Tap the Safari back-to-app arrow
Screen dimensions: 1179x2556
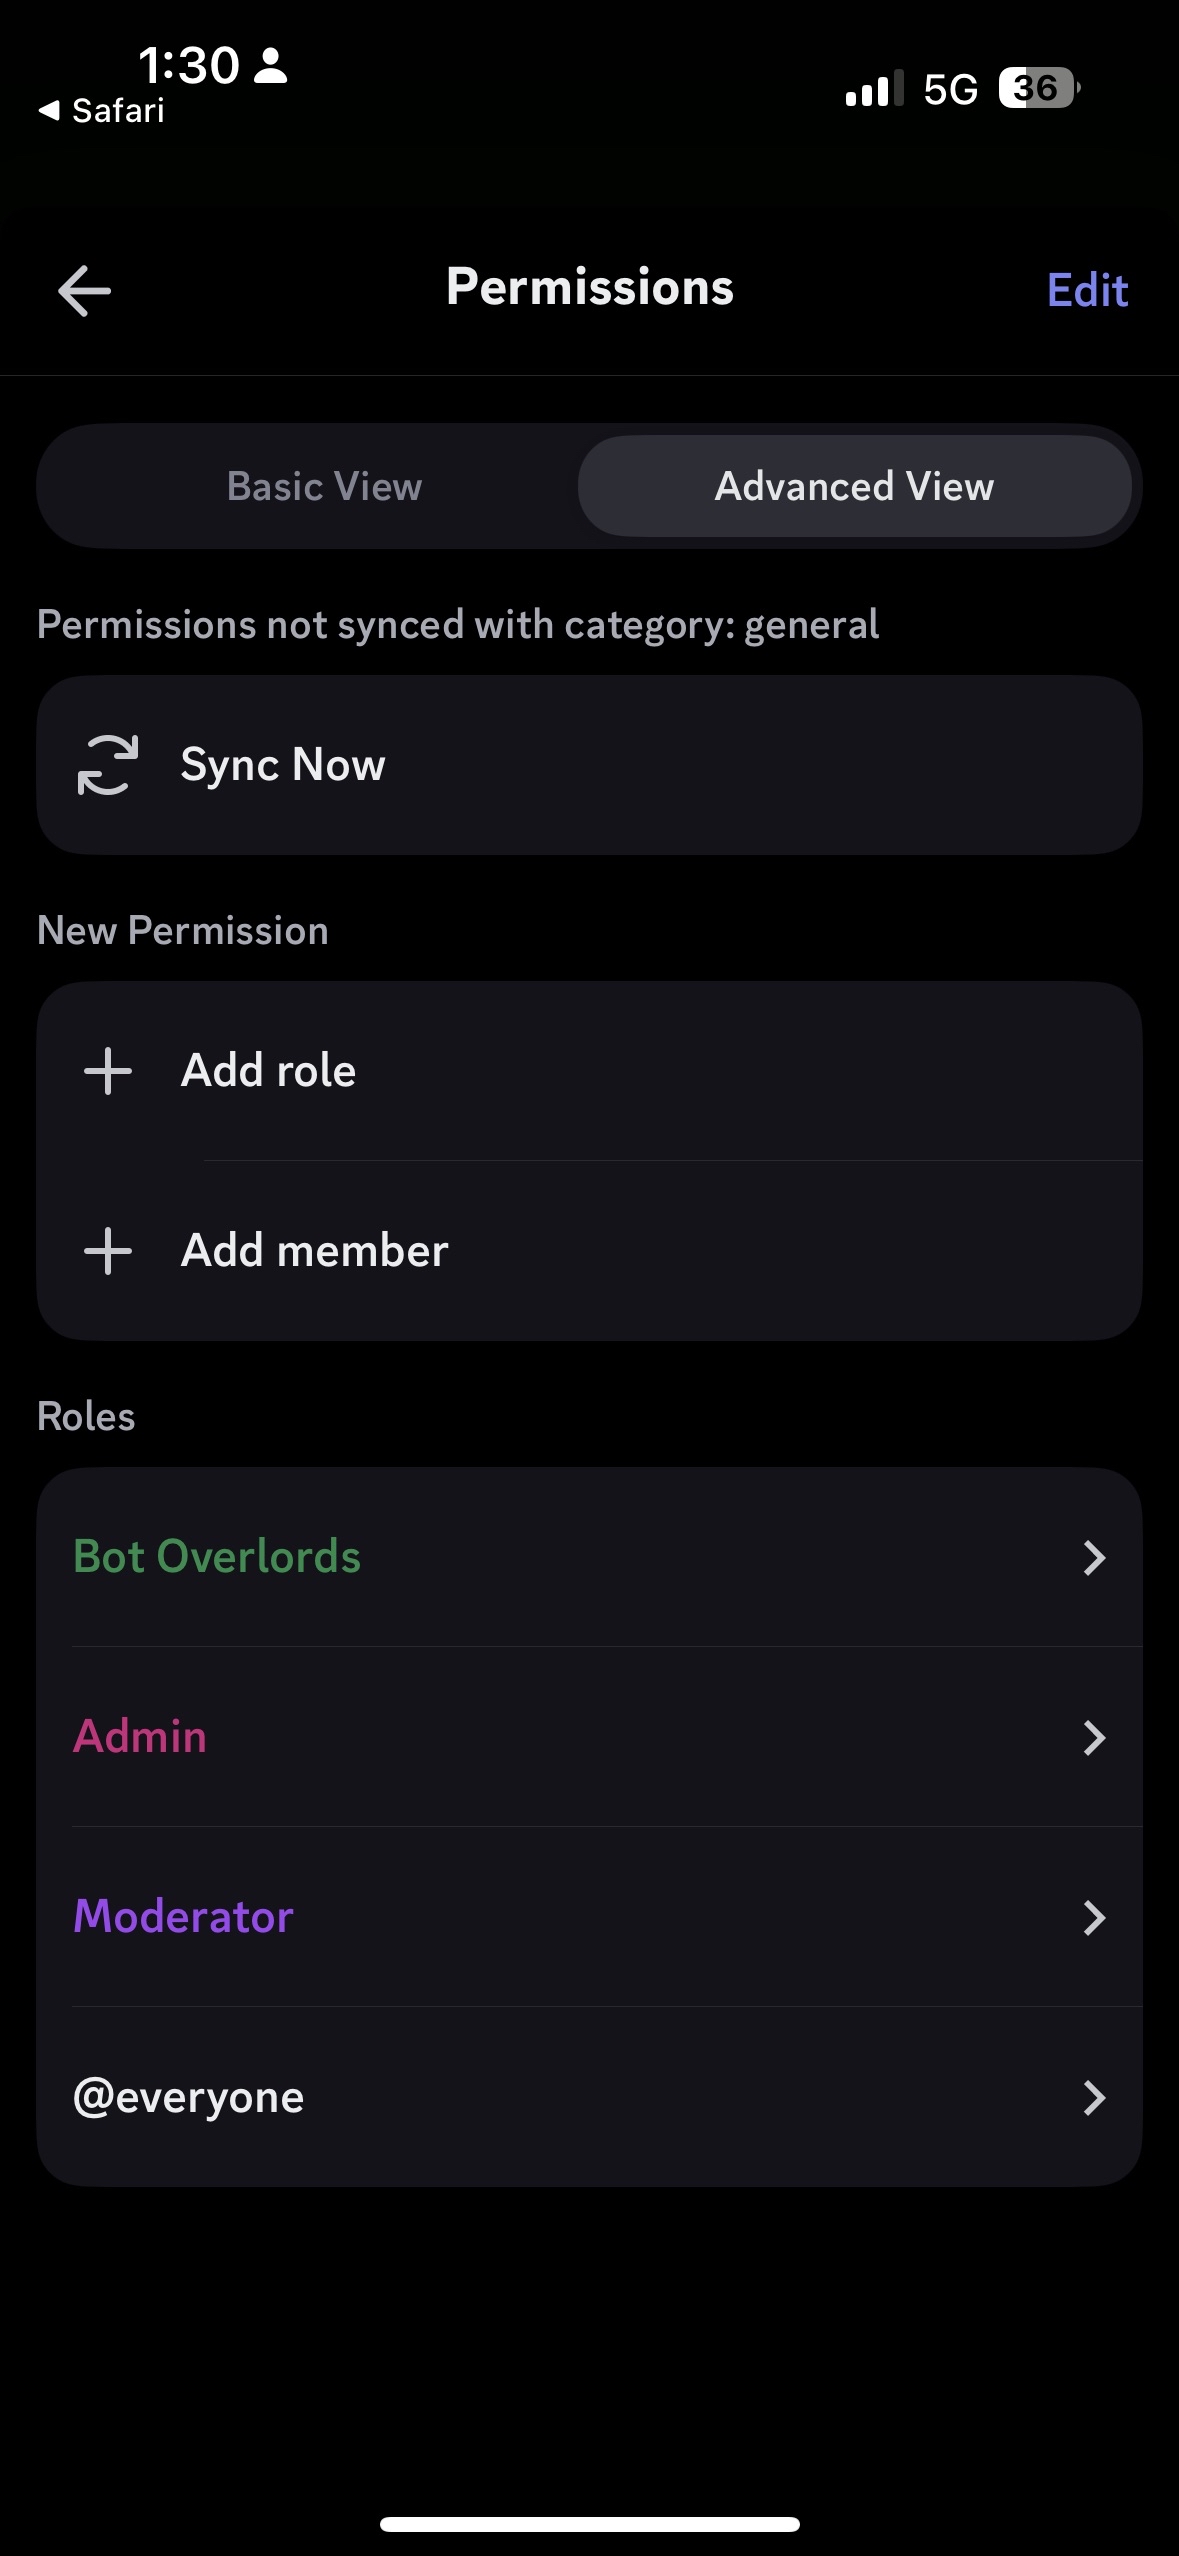[x=49, y=110]
